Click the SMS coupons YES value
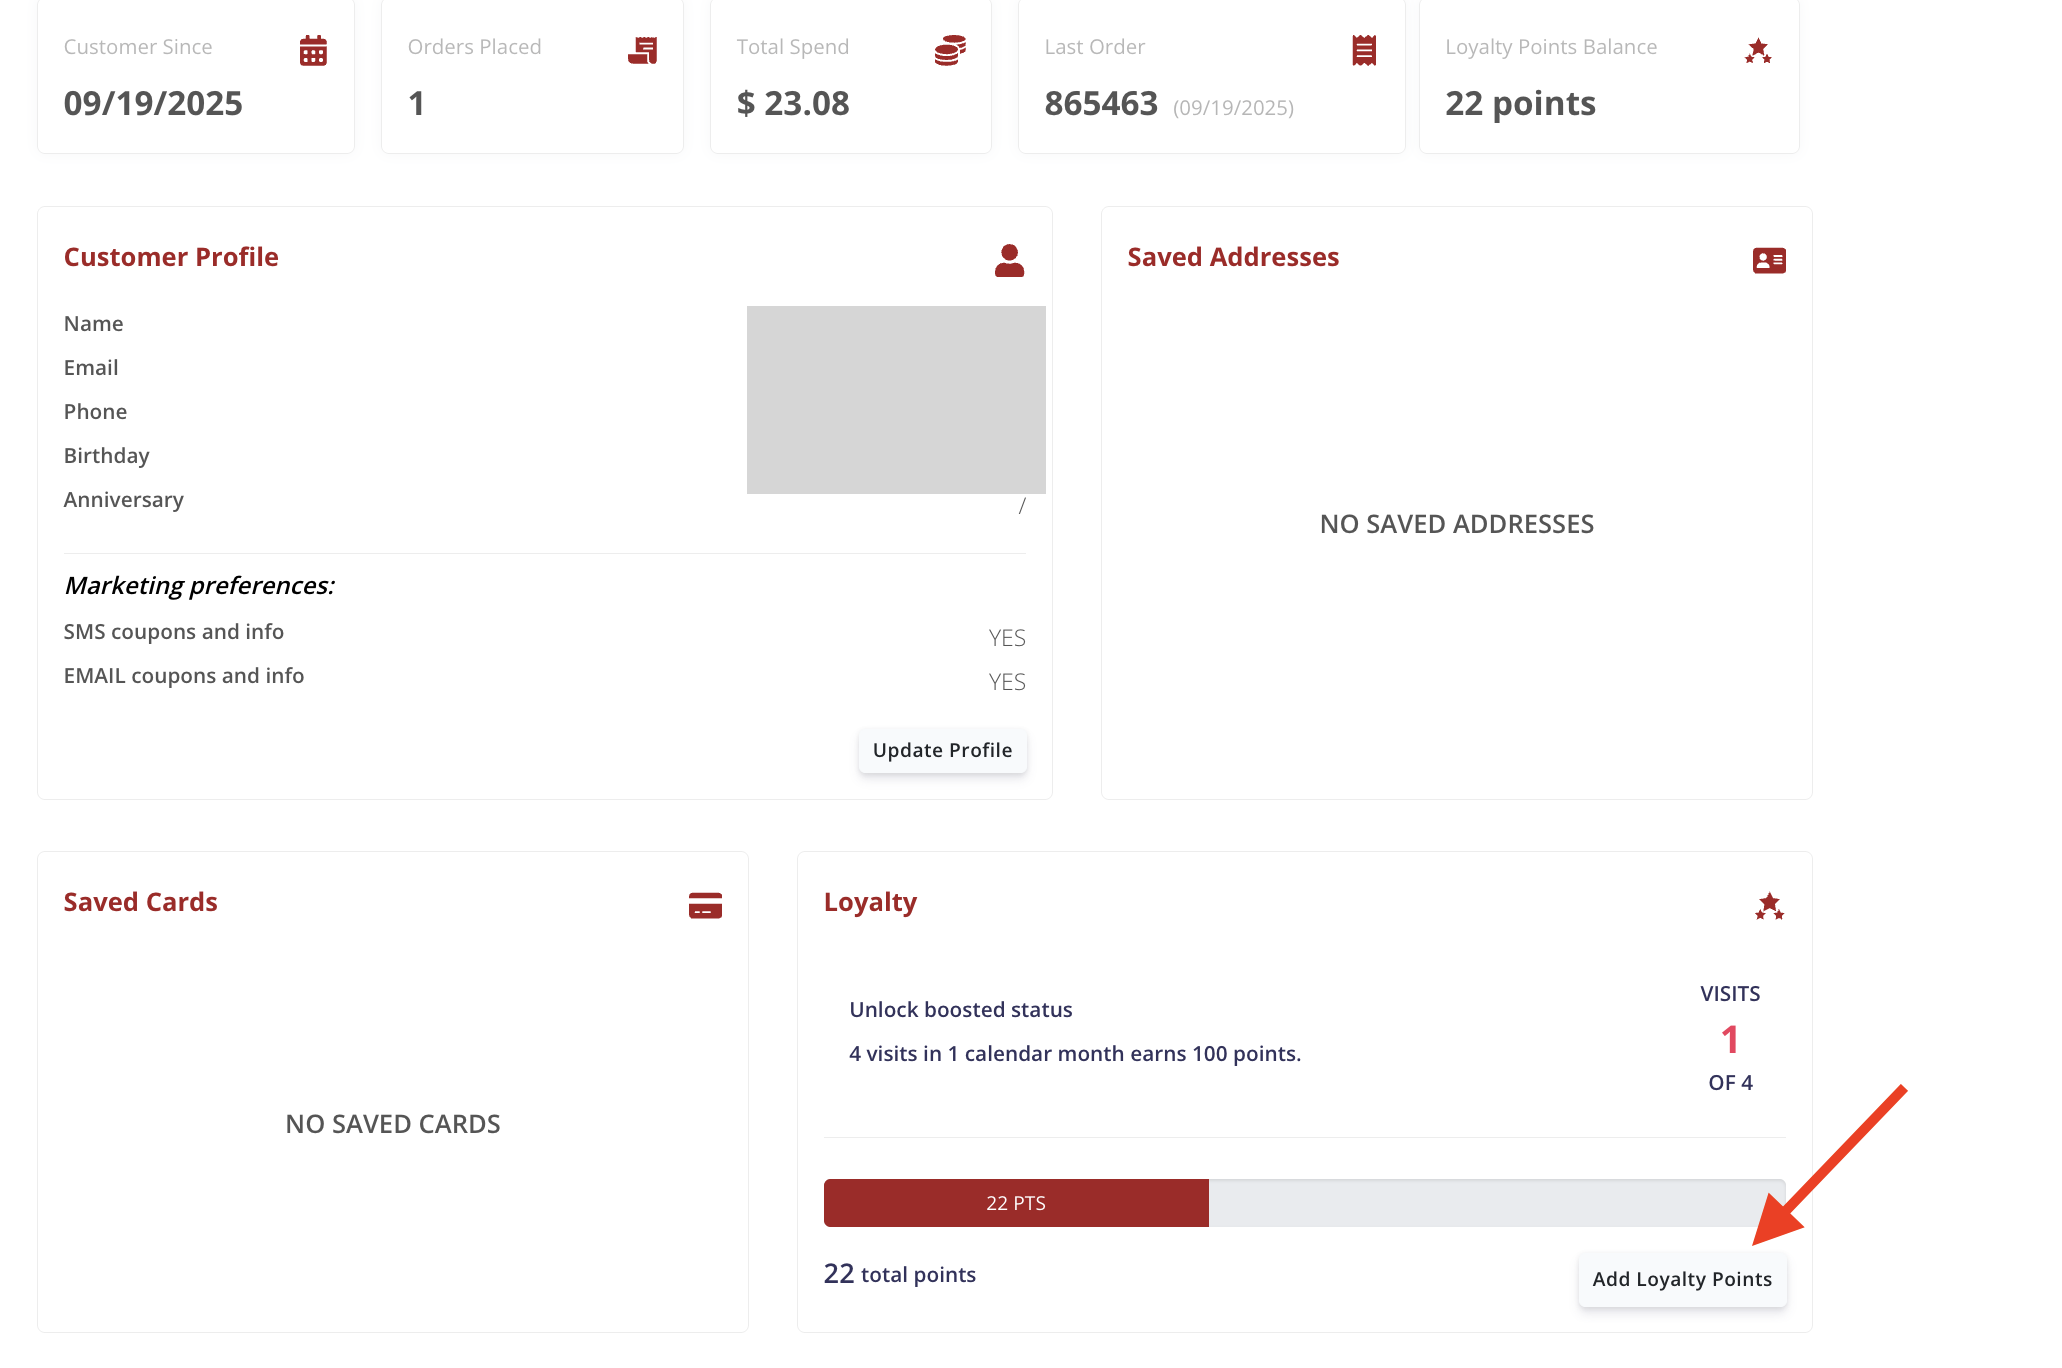 pos(1006,638)
